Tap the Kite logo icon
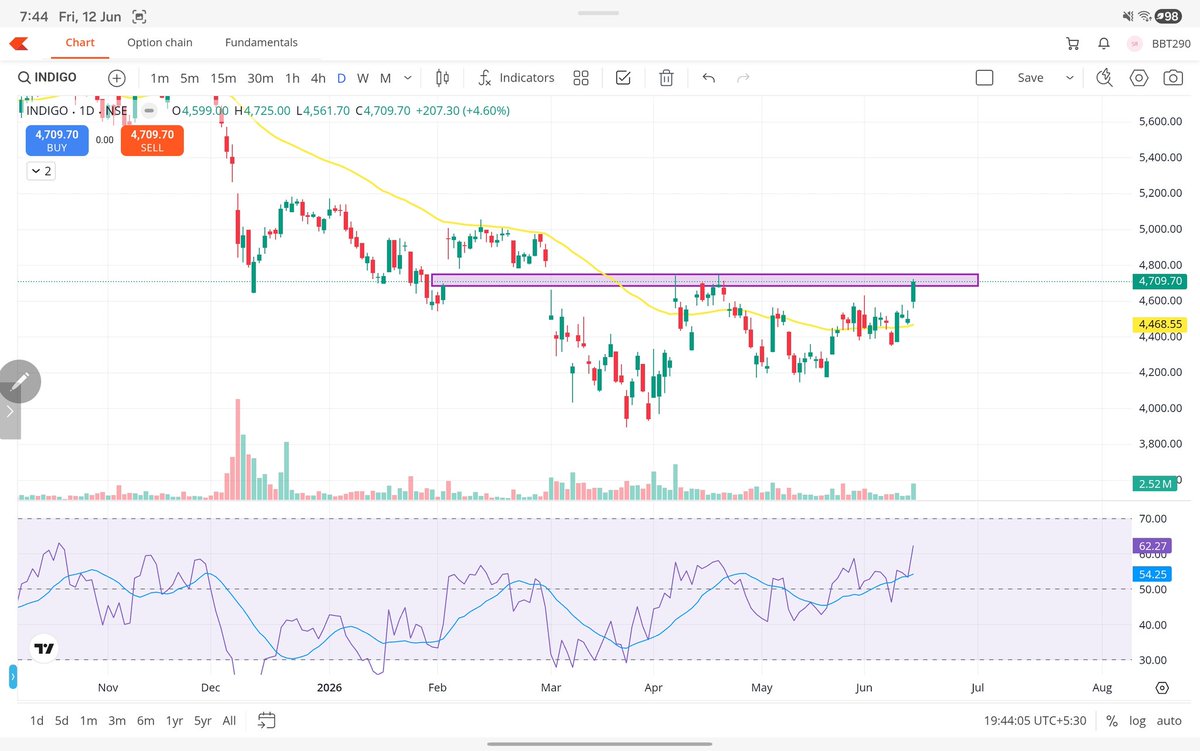Viewport: 1200px width, 751px height. (x=19, y=43)
